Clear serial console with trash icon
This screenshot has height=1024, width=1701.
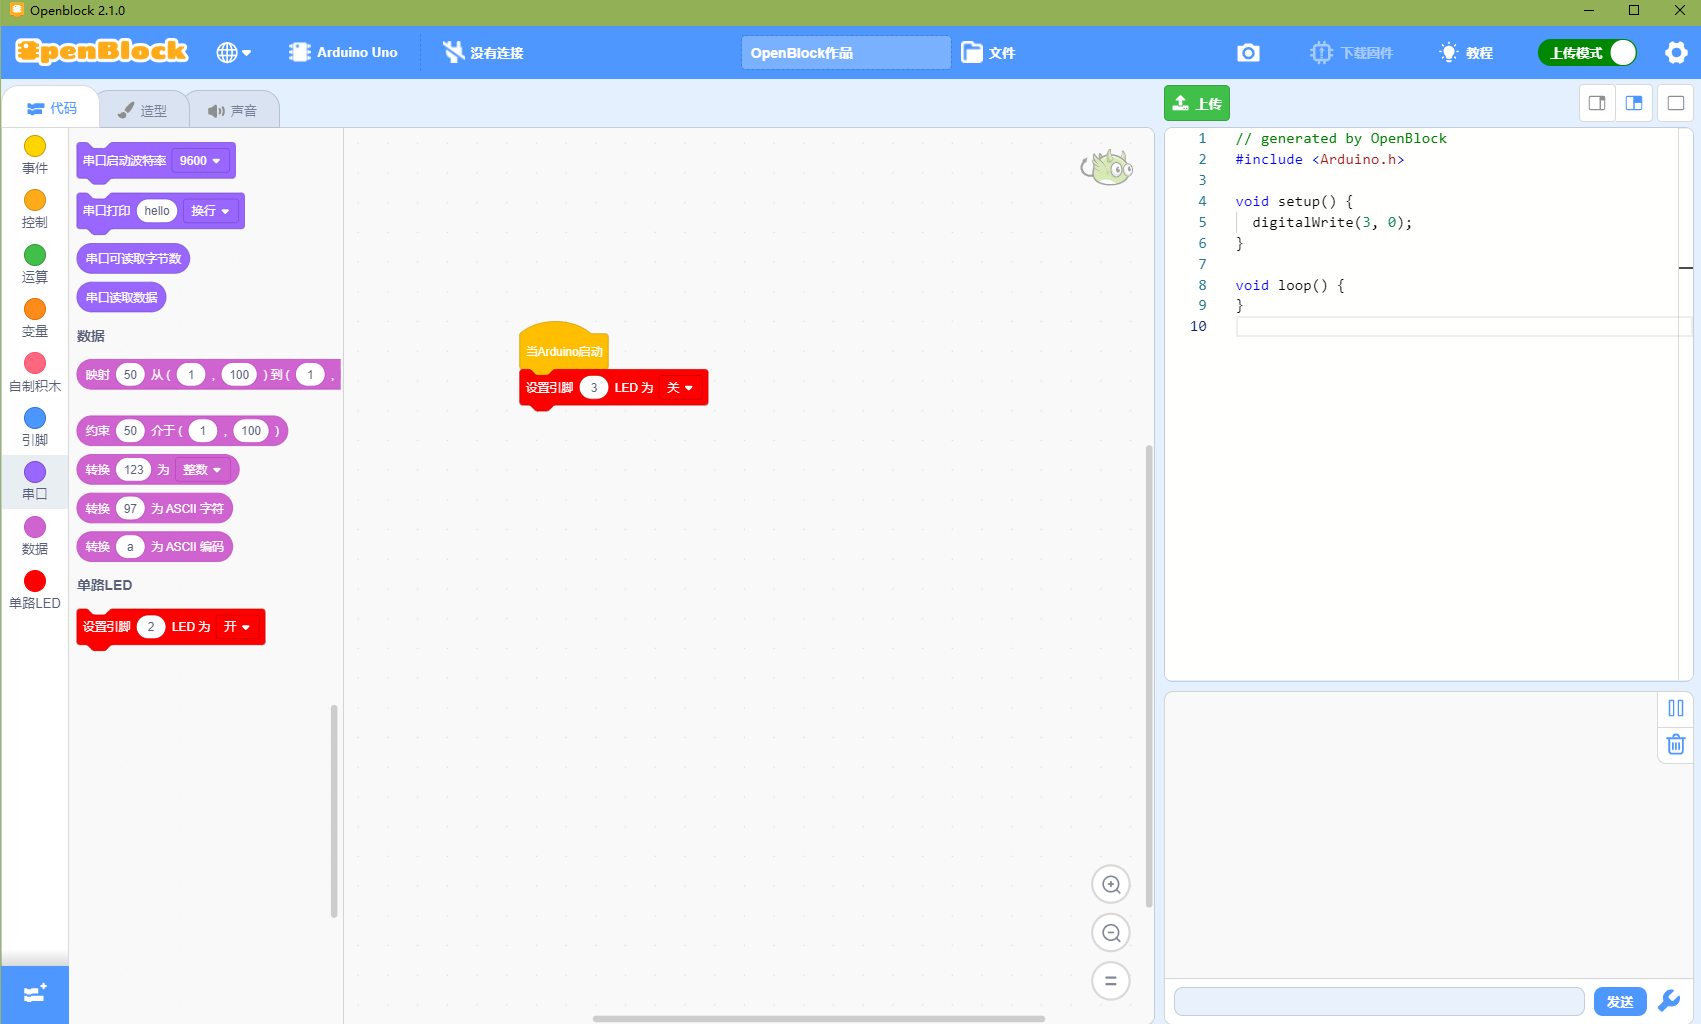click(x=1676, y=745)
